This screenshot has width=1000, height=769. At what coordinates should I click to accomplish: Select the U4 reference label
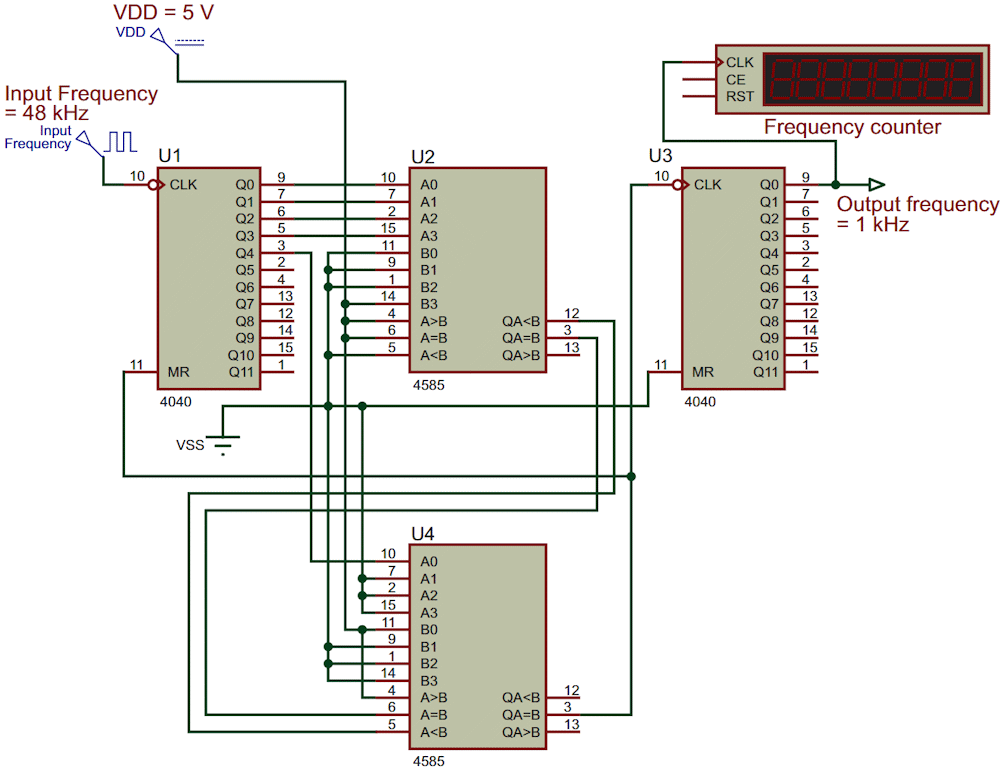pos(423,534)
